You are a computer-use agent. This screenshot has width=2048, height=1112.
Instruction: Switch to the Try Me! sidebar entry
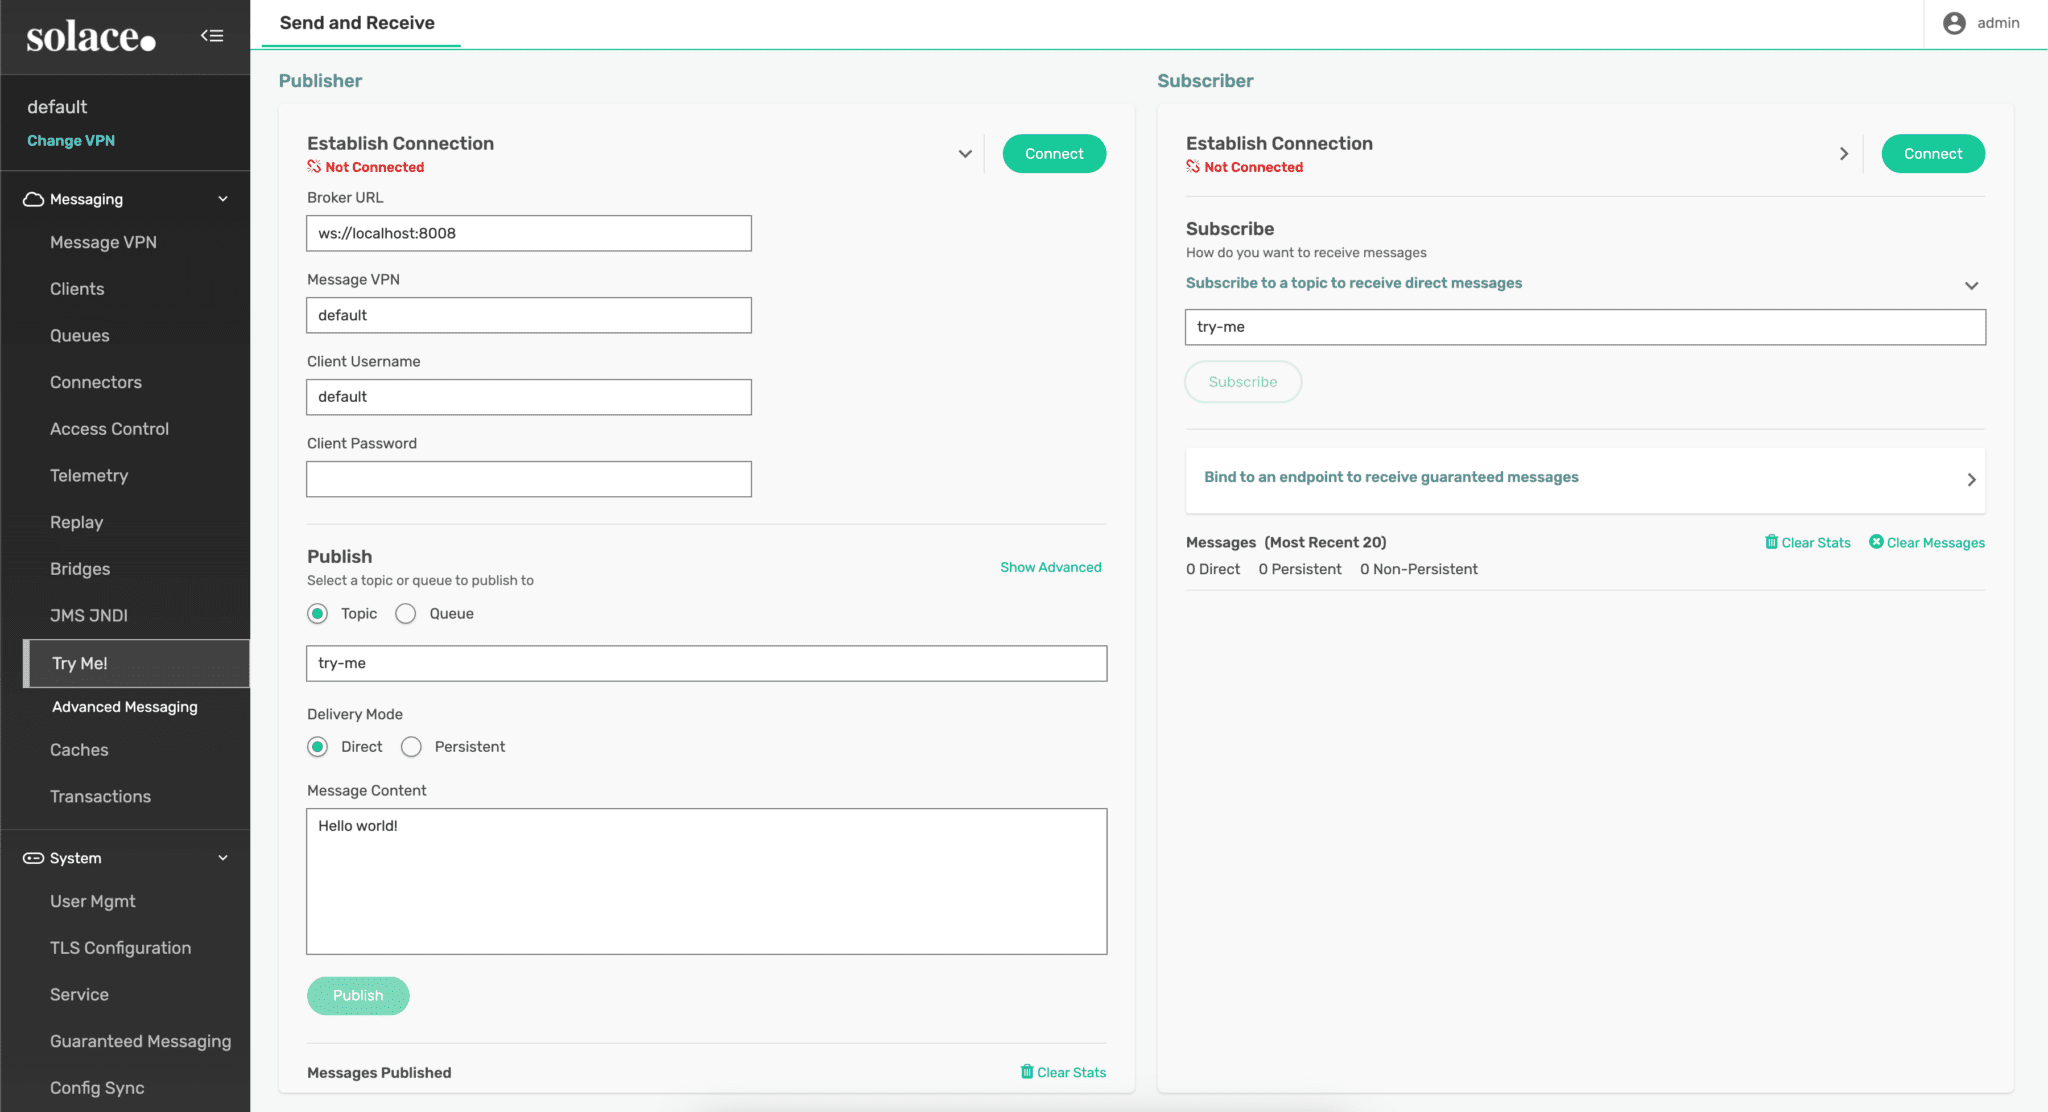80,662
